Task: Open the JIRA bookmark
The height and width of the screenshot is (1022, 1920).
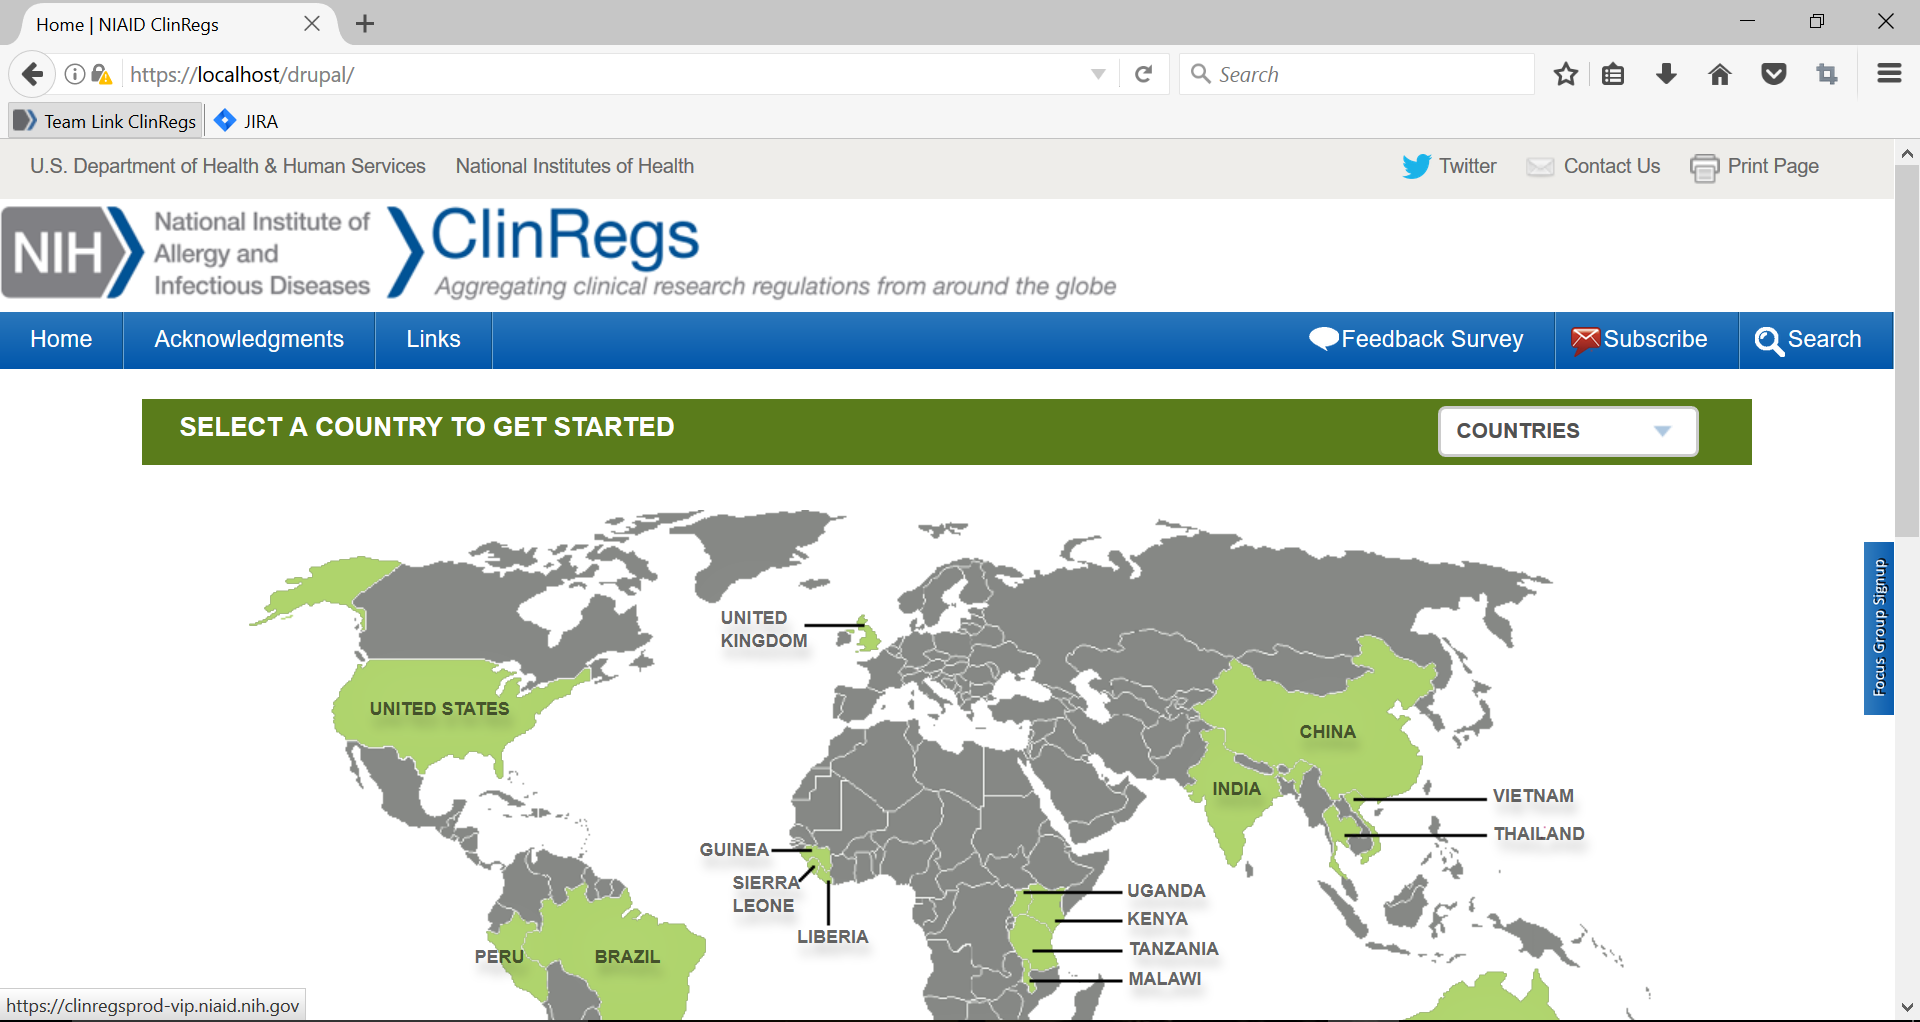Action: pos(247,121)
